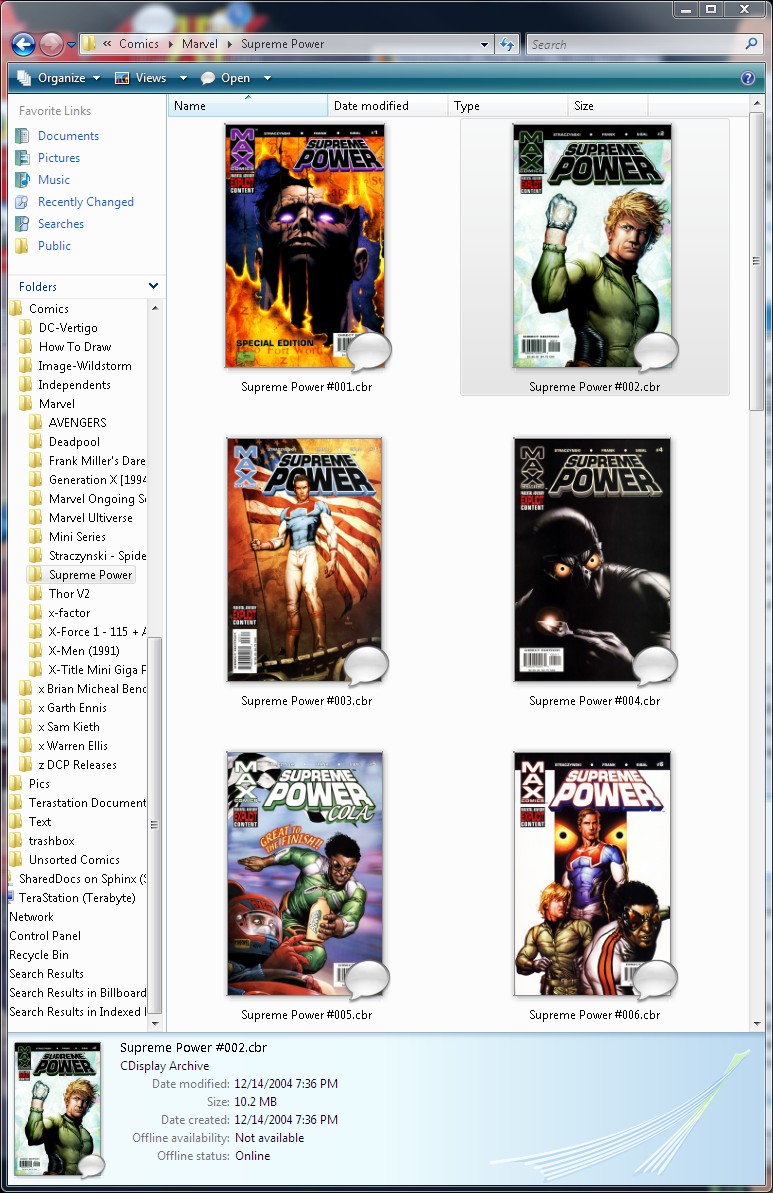This screenshot has height=1193, width=773.
Task: Select Supreme Power #004.cbr cover thumbnail
Action: 593,559
